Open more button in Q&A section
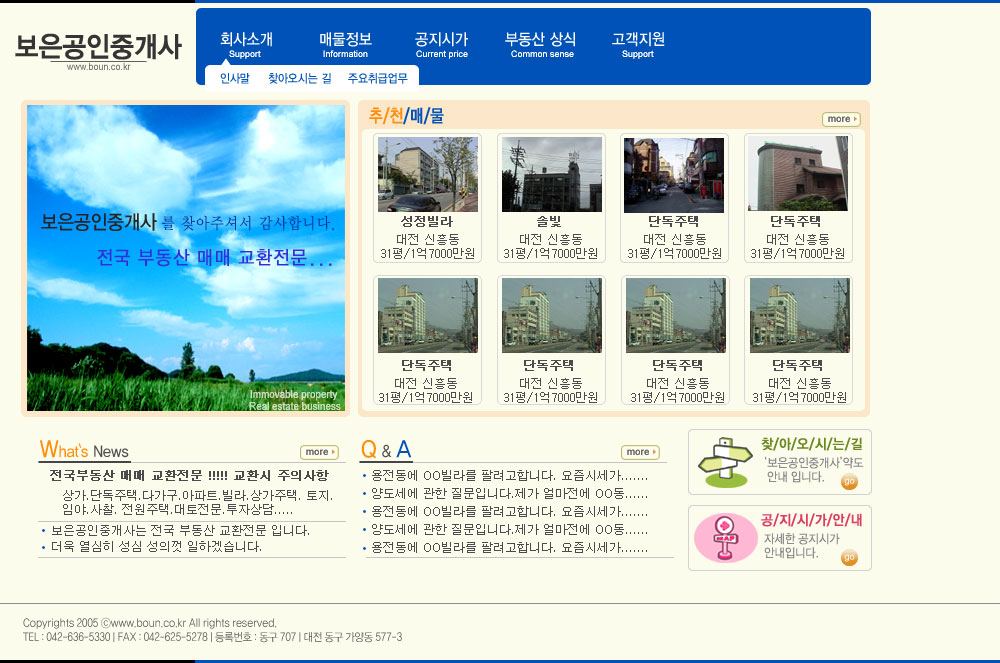Image resolution: width=1000 pixels, height=663 pixels. (639, 452)
